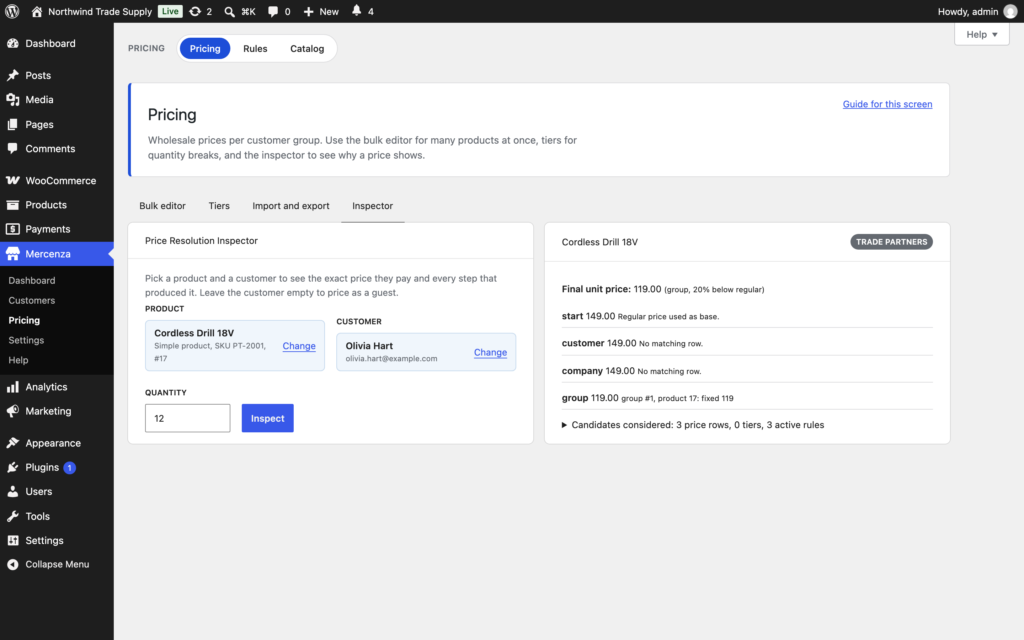1024x640 pixels.
Task: Open the Bulk editor tab
Action: coord(162,206)
